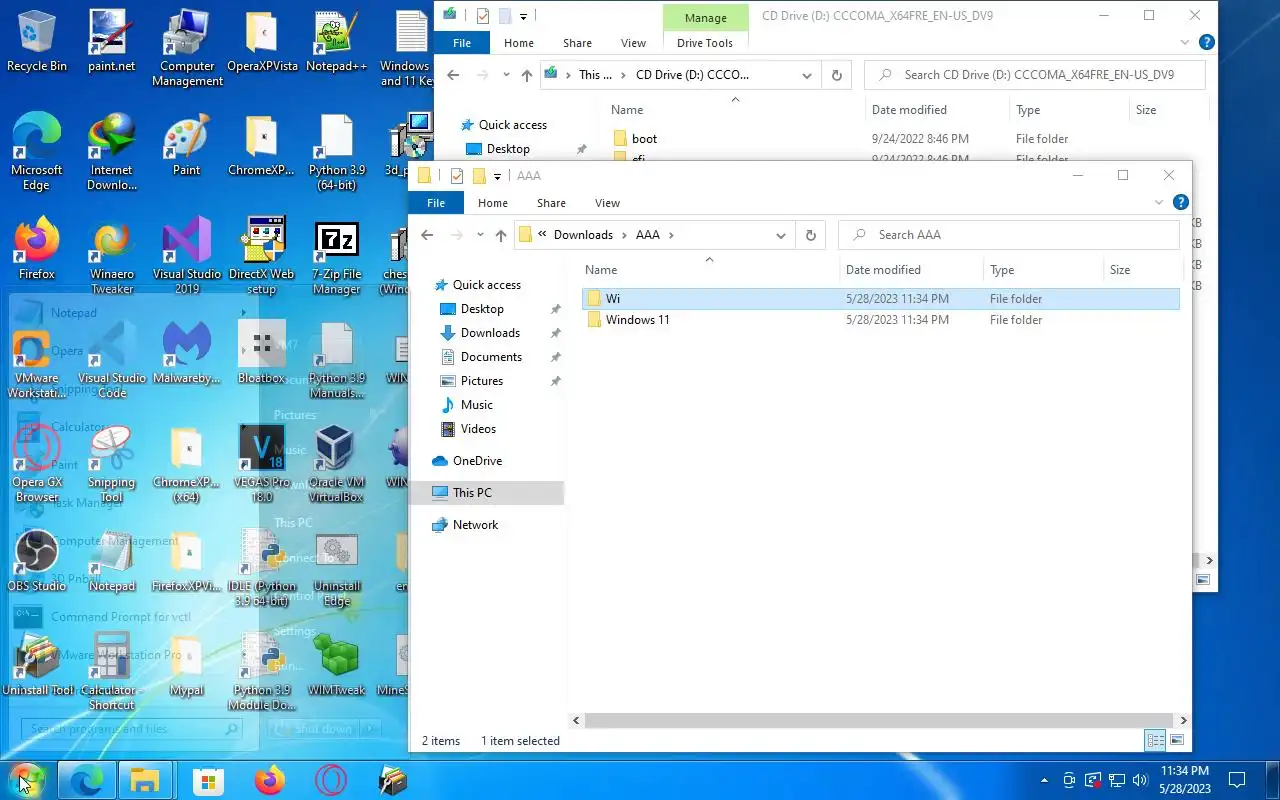Click the Search CD Drive input field
This screenshot has height=800, width=1280.
(1035, 75)
